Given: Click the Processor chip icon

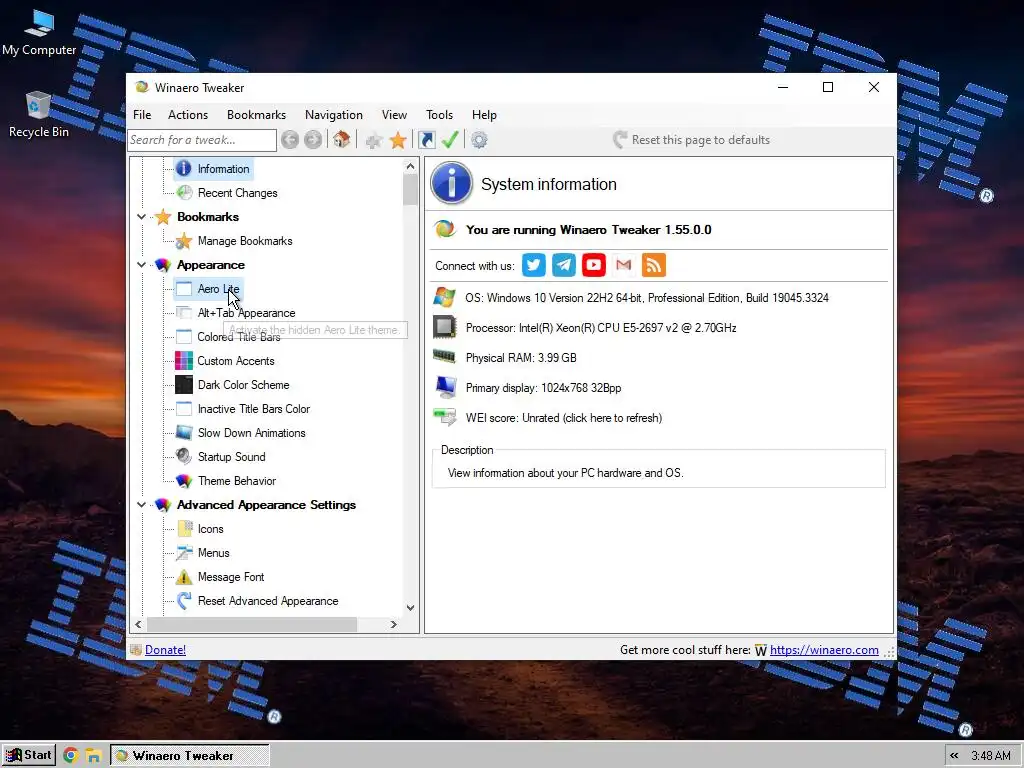Looking at the screenshot, I should point(445,327).
